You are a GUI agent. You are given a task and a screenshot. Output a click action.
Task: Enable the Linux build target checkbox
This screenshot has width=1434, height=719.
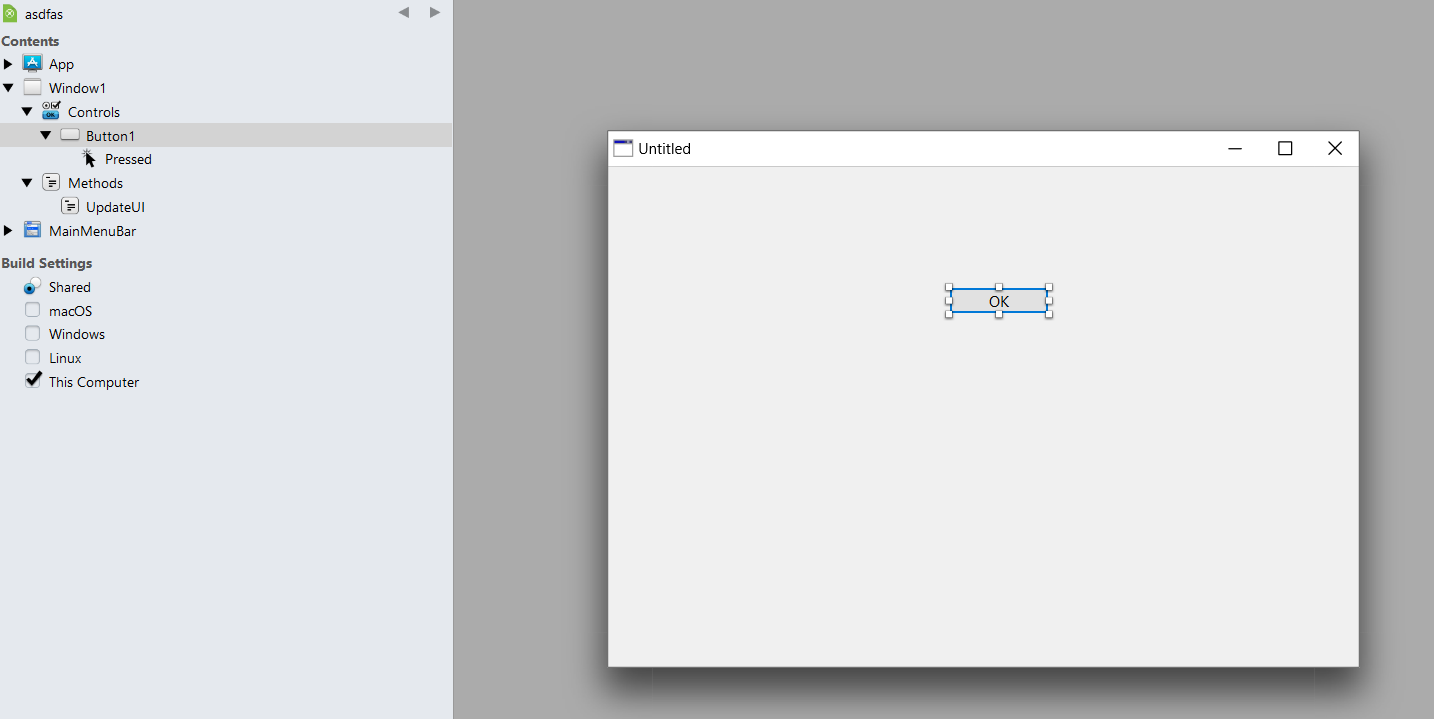(x=33, y=358)
